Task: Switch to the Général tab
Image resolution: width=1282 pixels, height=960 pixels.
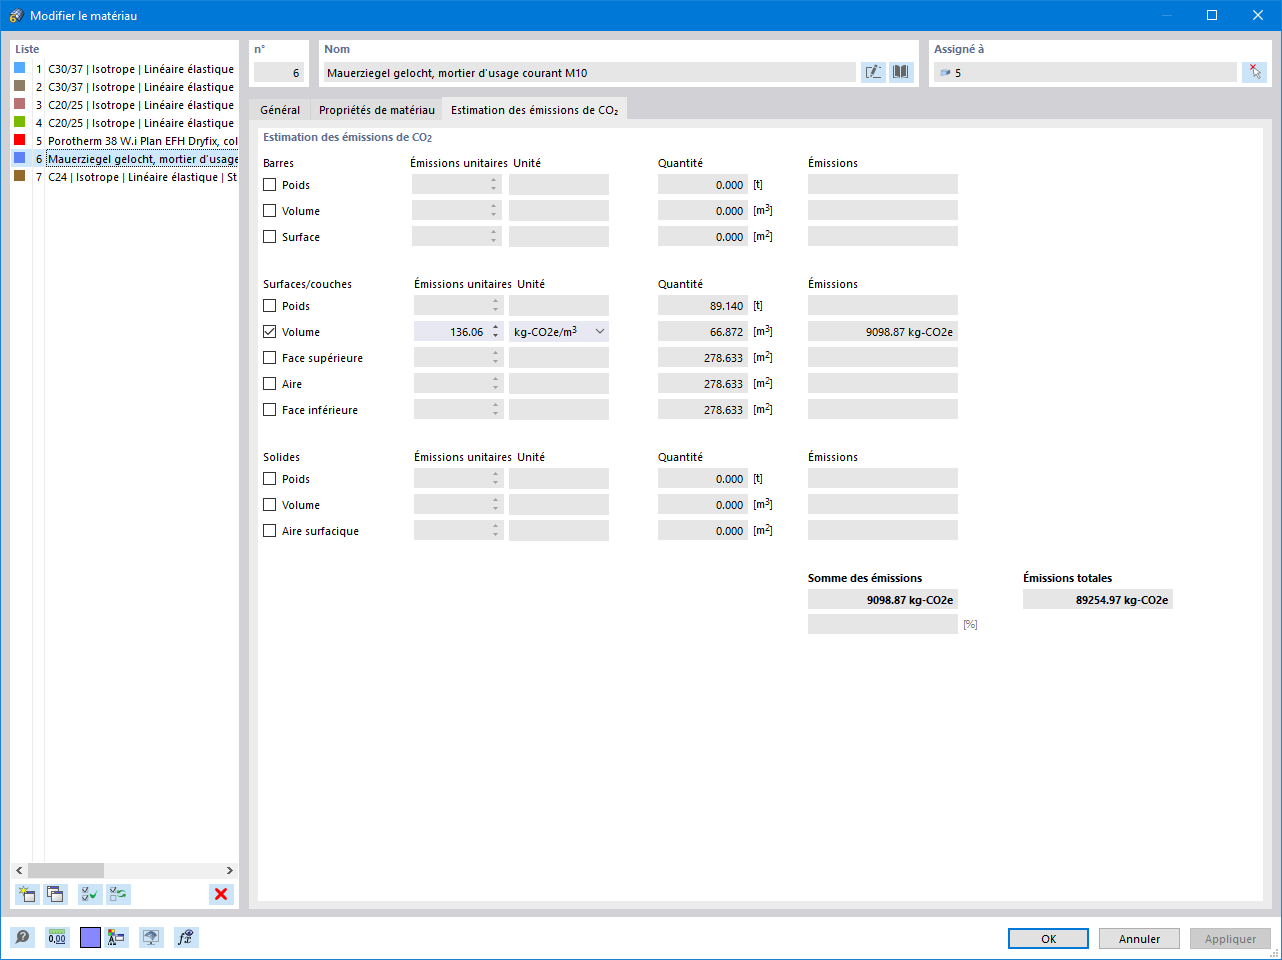Action: 280,110
